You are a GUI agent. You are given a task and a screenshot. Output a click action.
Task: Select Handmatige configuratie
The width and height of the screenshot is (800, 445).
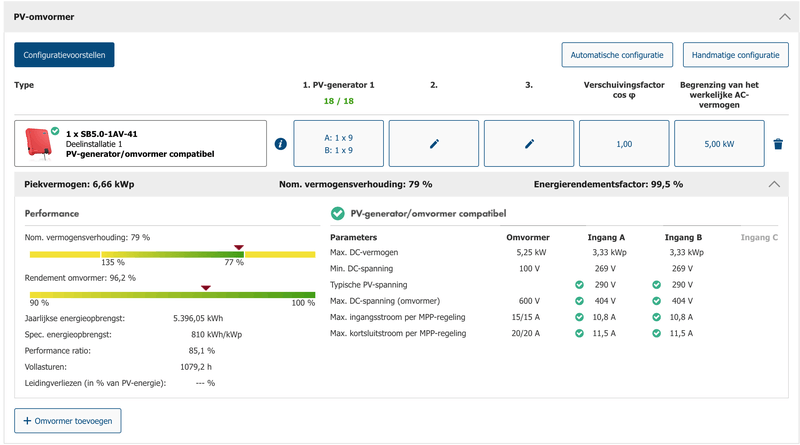(x=735, y=54)
